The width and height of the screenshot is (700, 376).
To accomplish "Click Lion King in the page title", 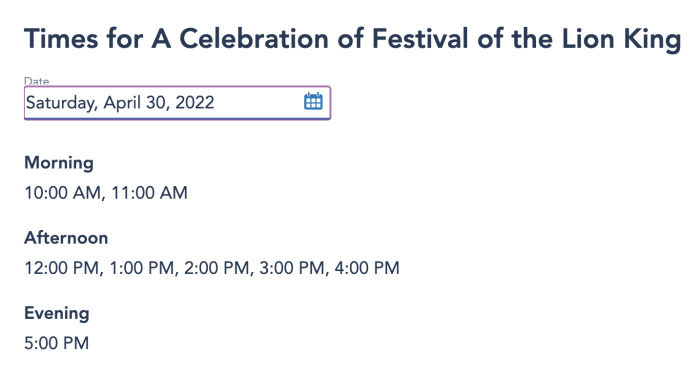I will [x=621, y=39].
